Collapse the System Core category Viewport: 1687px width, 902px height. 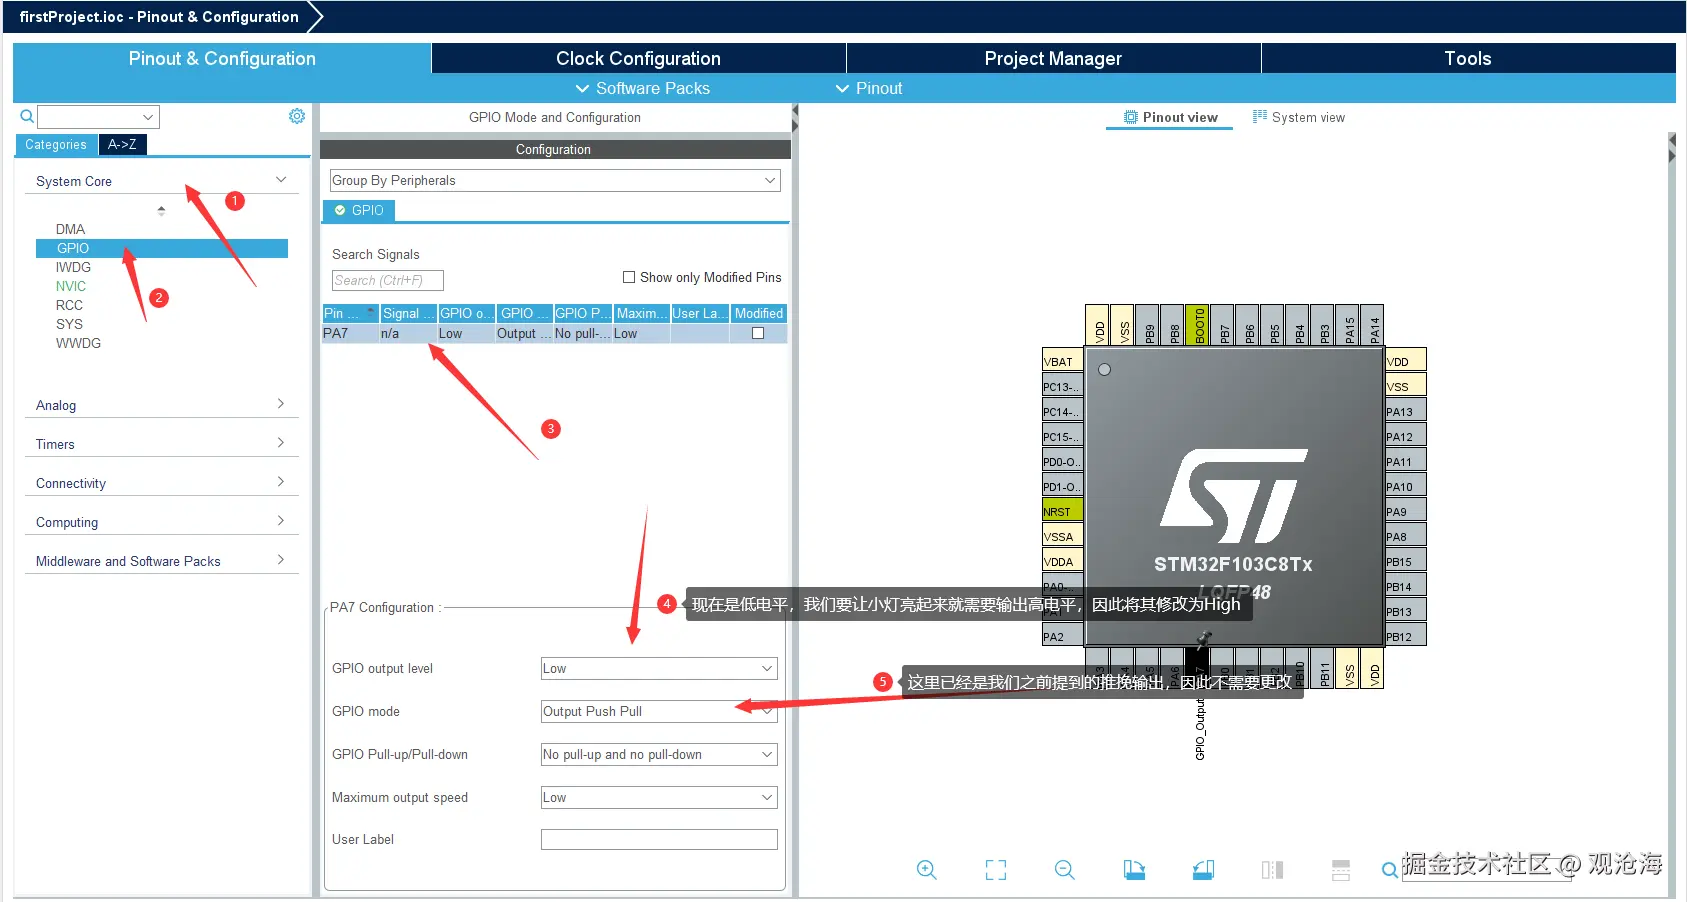161,181
